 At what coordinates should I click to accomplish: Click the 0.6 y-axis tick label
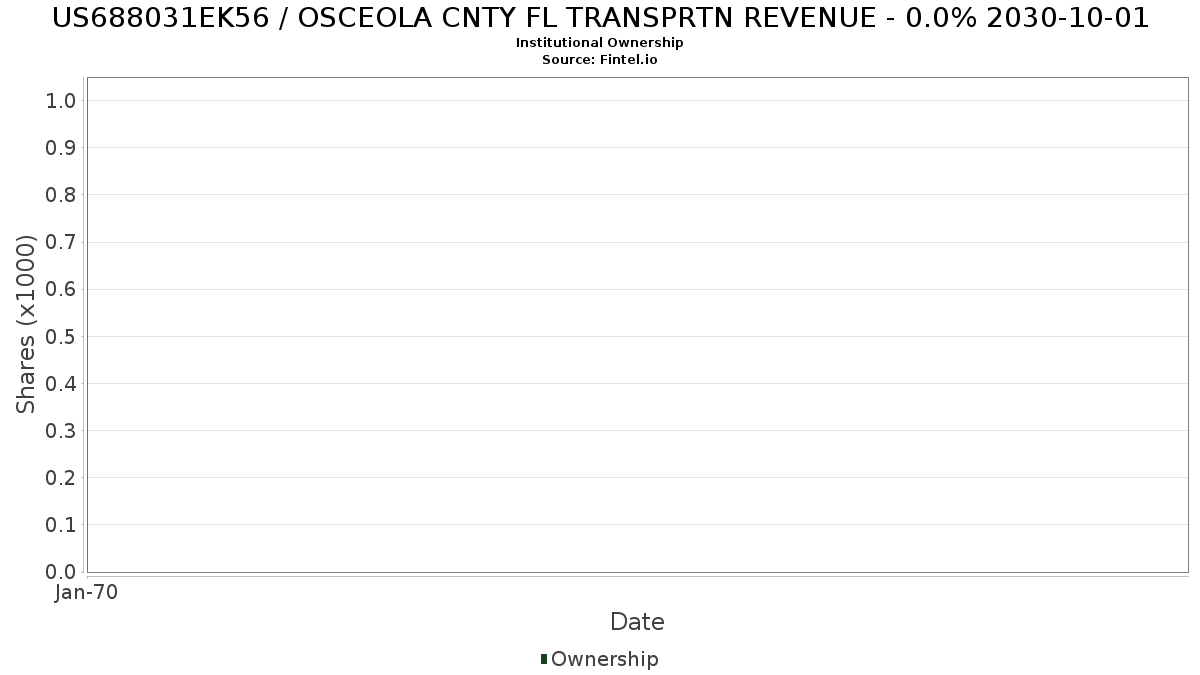pyautogui.click(x=61, y=289)
